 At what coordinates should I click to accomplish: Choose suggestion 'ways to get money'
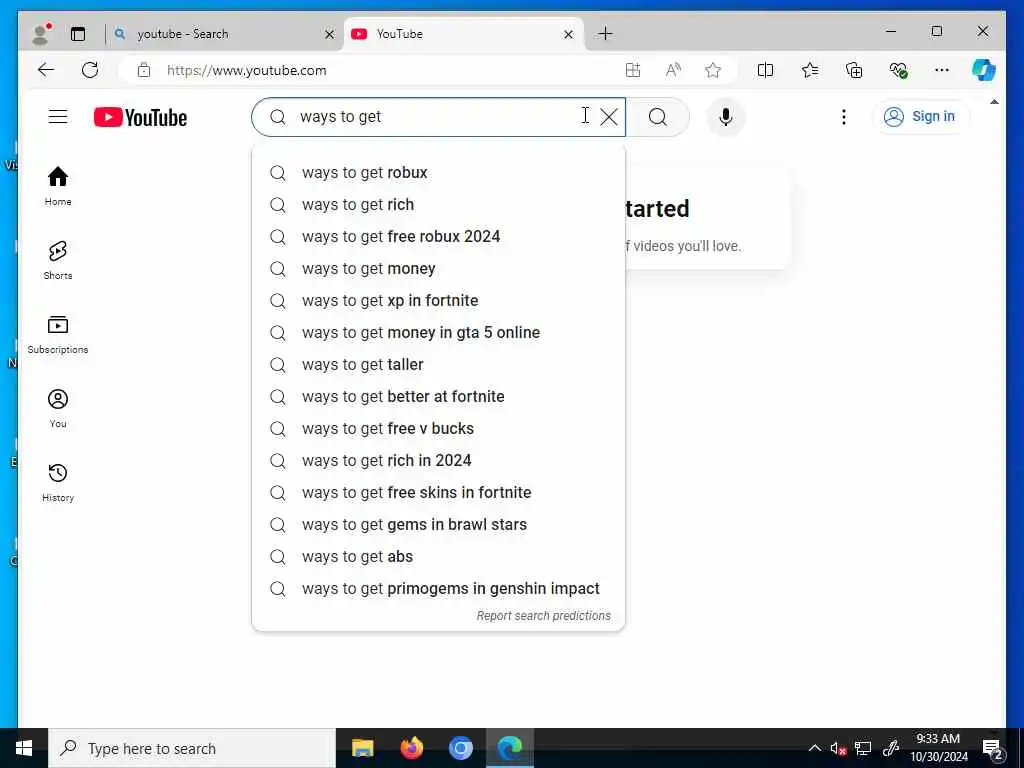pos(438,268)
